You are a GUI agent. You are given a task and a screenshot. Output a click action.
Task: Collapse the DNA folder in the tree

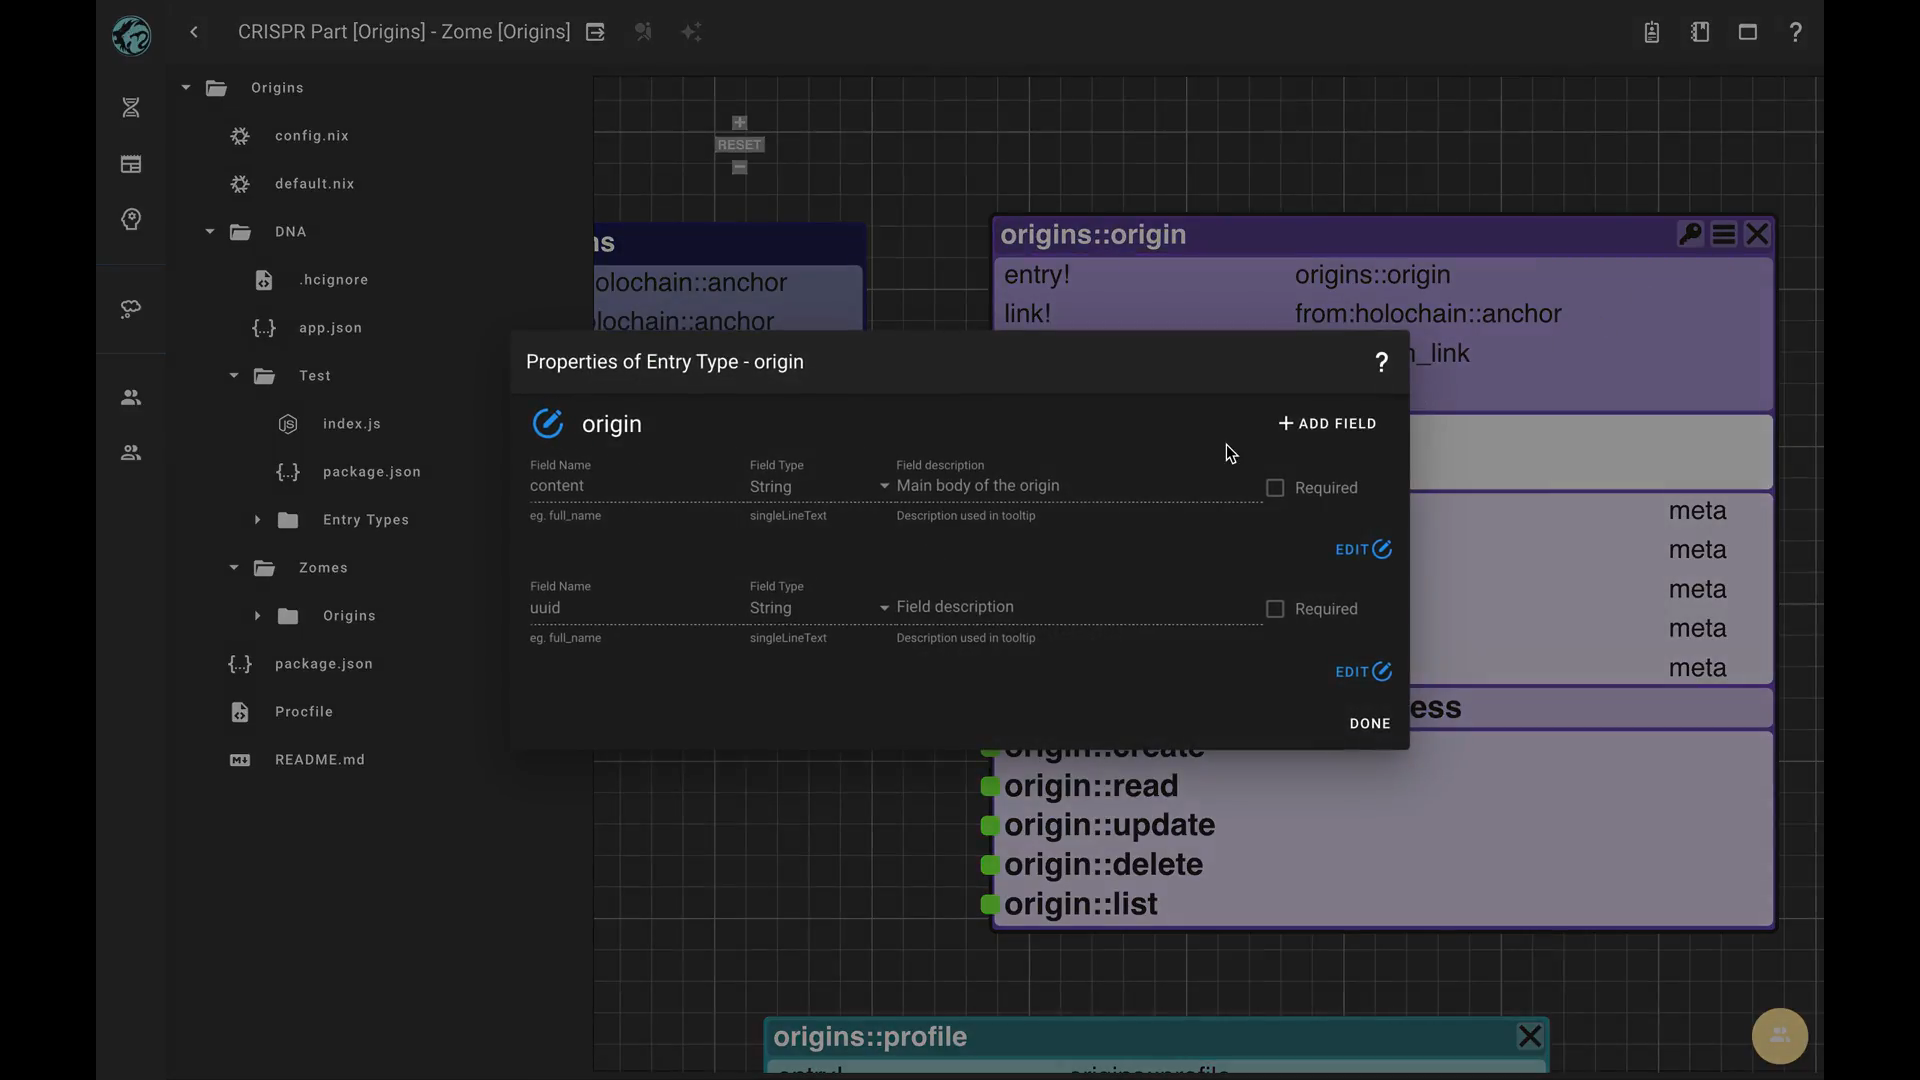pyautogui.click(x=210, y=232)
